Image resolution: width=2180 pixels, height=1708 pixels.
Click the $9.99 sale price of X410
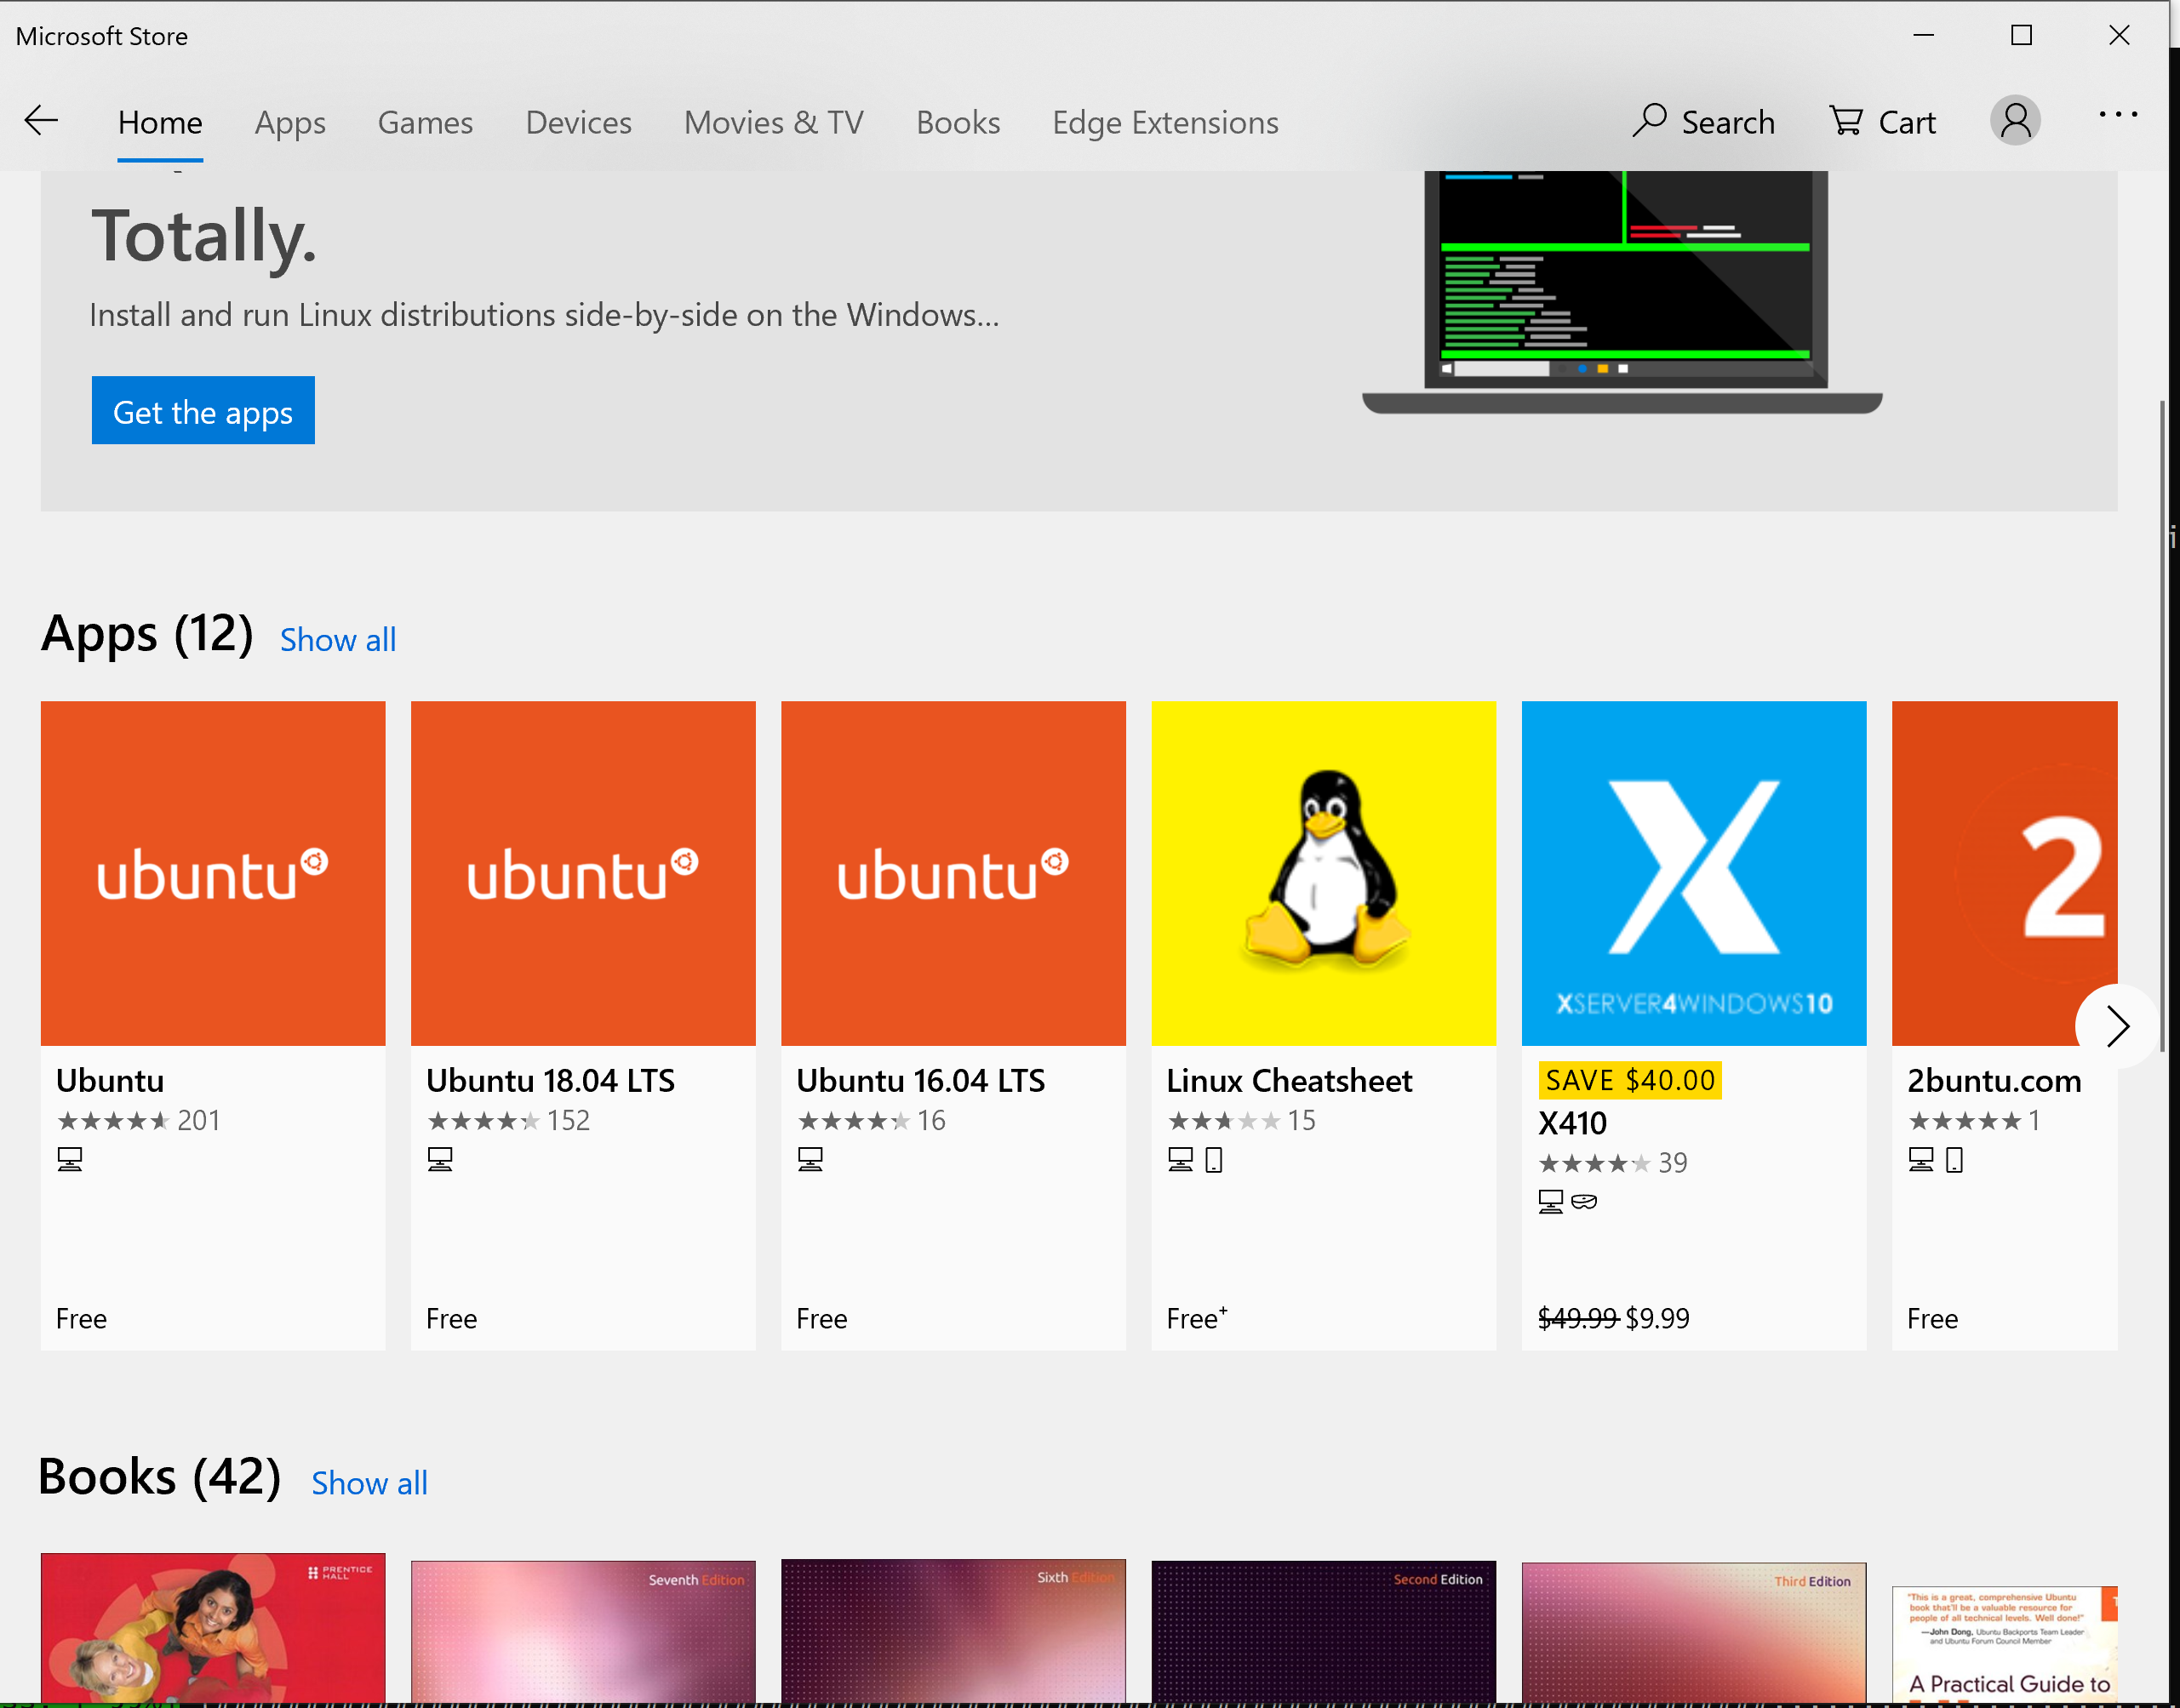(x=1658, y=1318)
